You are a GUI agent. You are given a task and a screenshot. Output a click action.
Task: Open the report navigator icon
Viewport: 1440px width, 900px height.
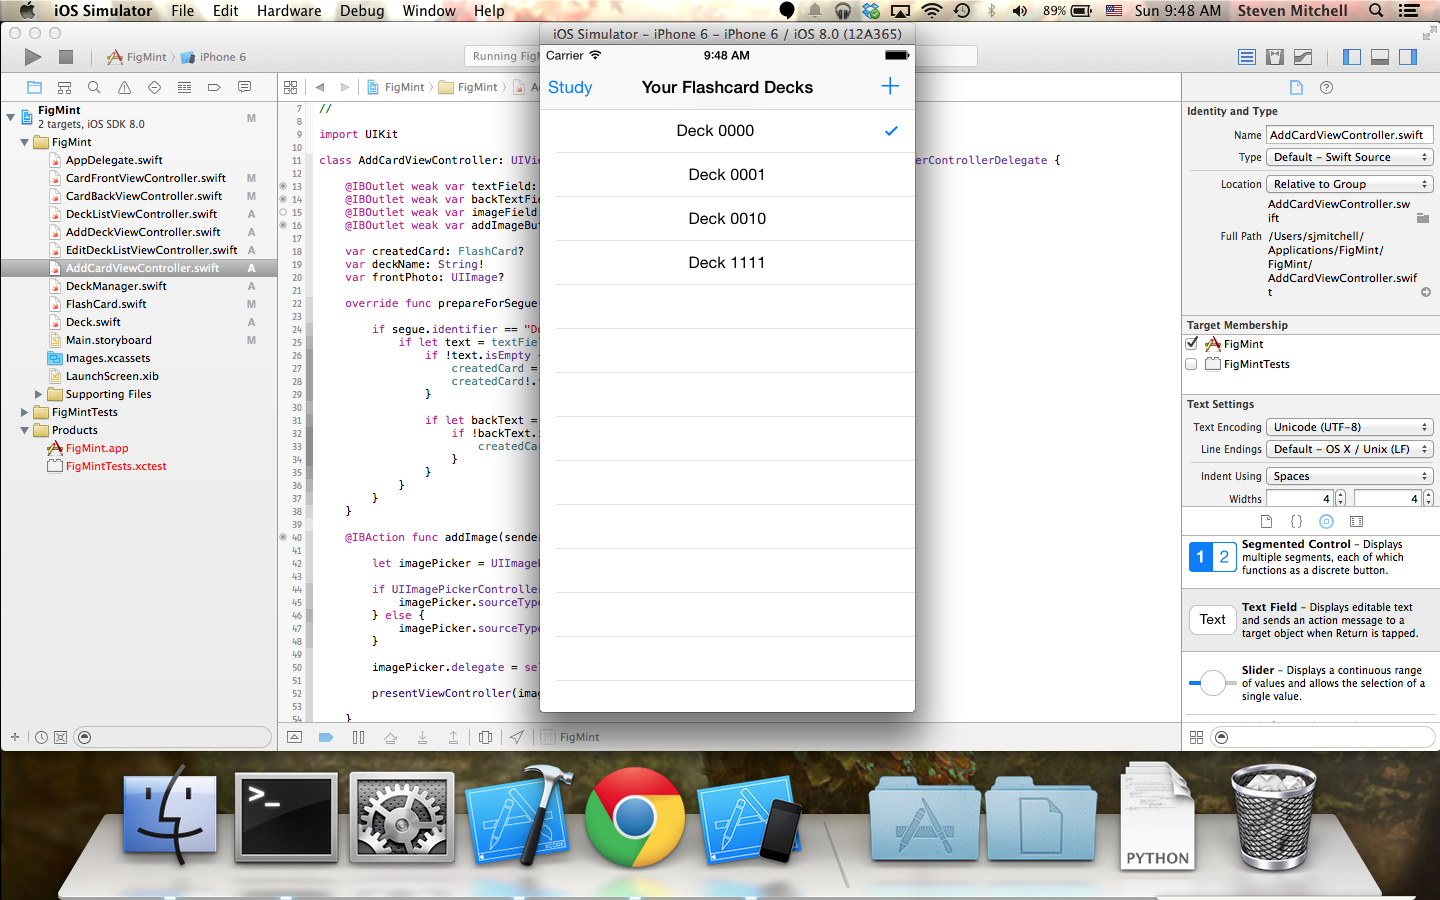[x=244, y=87]
